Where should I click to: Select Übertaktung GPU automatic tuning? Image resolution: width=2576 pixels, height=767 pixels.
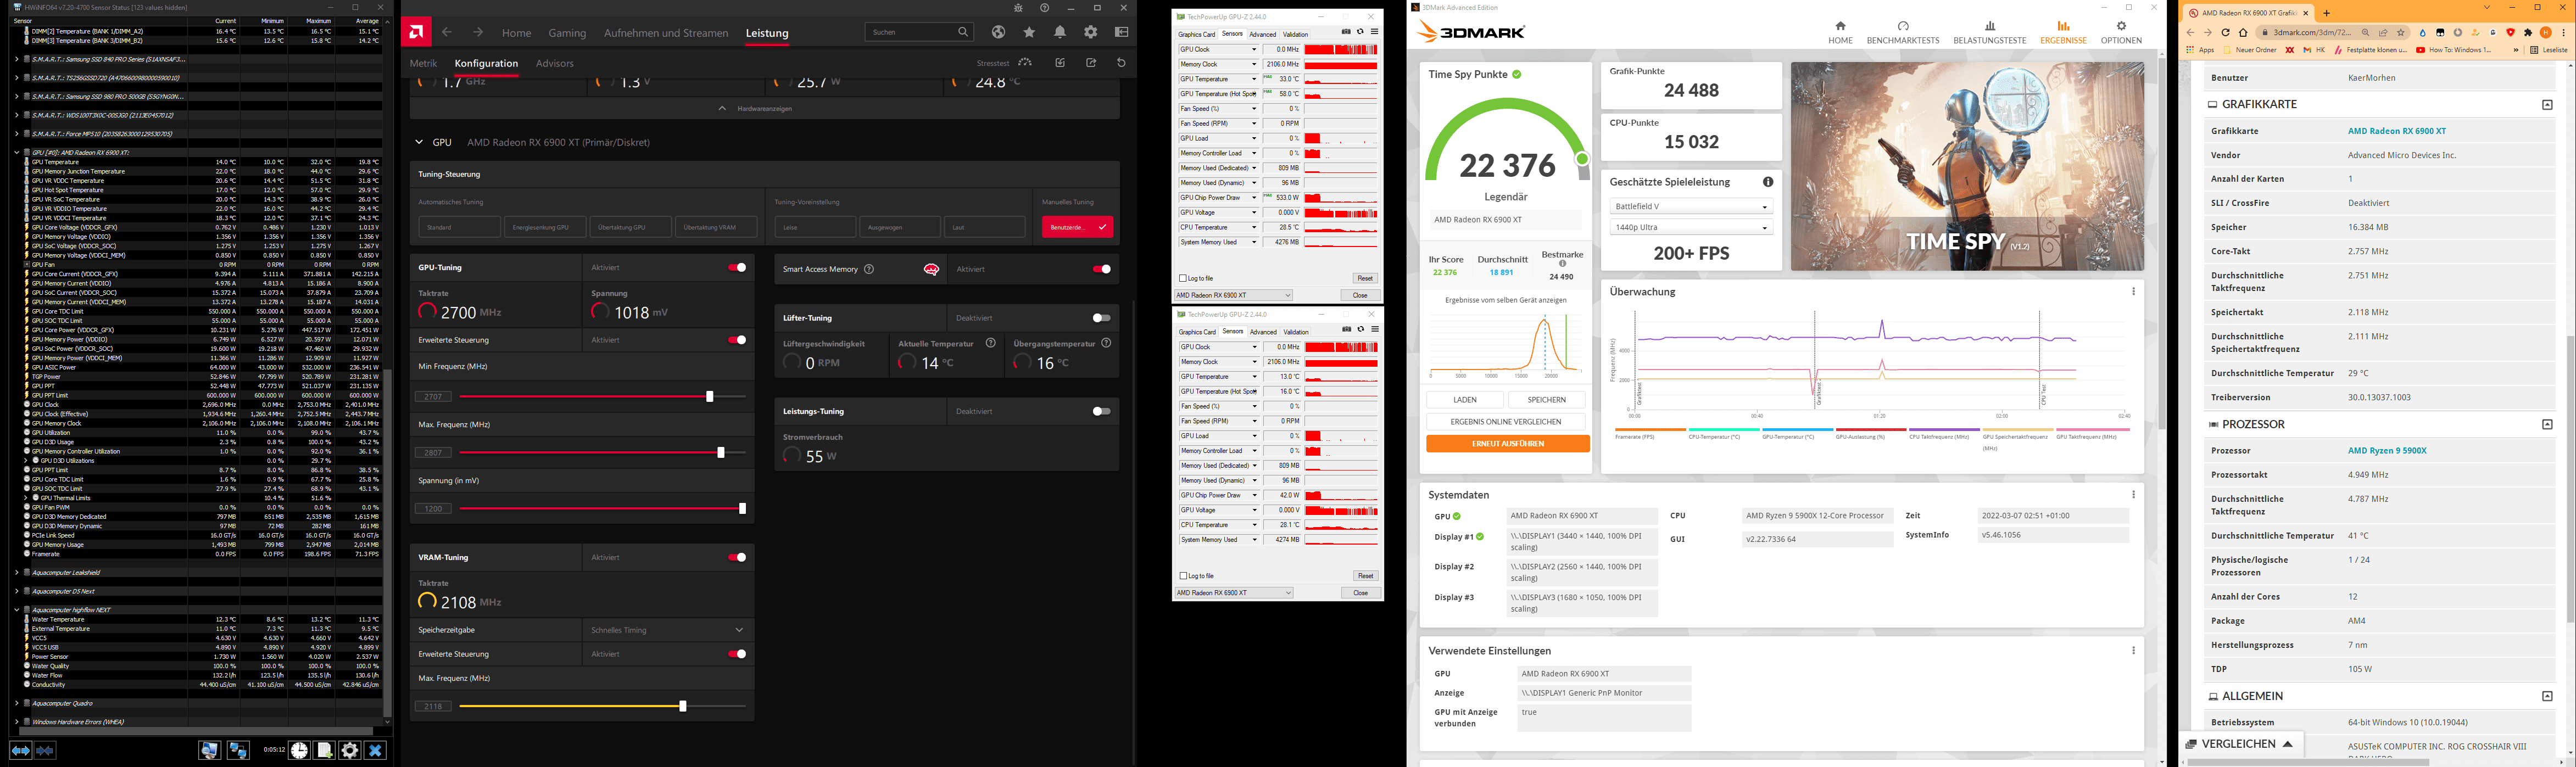coord(630,227)
